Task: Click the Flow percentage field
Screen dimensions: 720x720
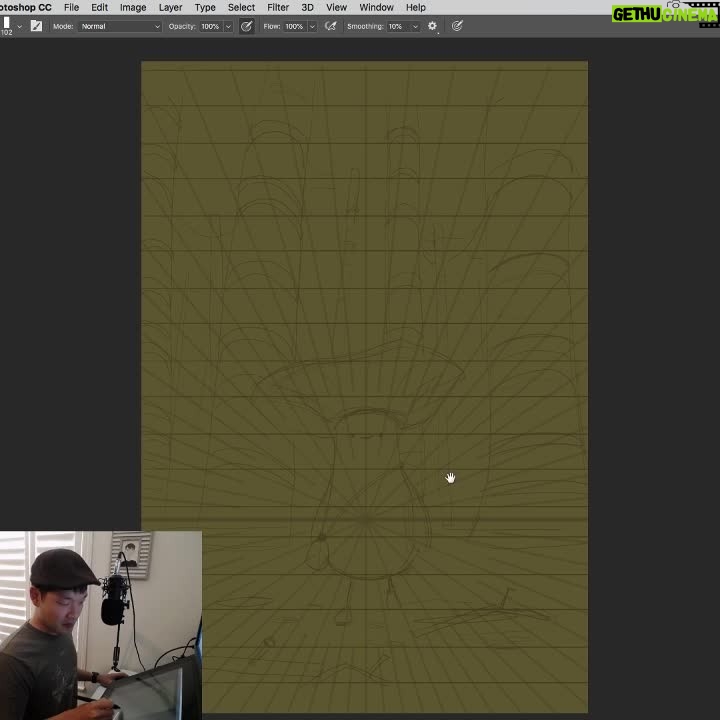Action: [294, 26]
